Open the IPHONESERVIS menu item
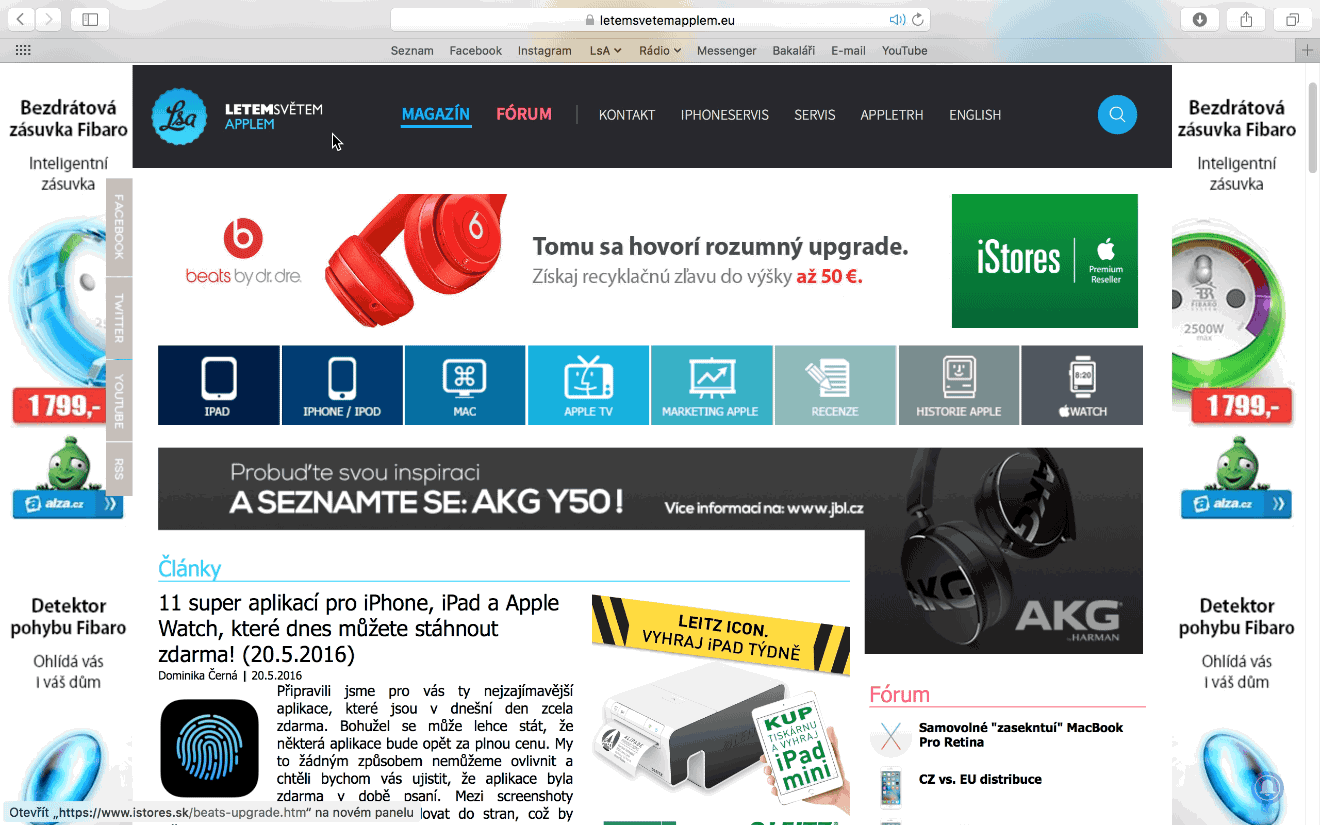 (x=725, y=115)
